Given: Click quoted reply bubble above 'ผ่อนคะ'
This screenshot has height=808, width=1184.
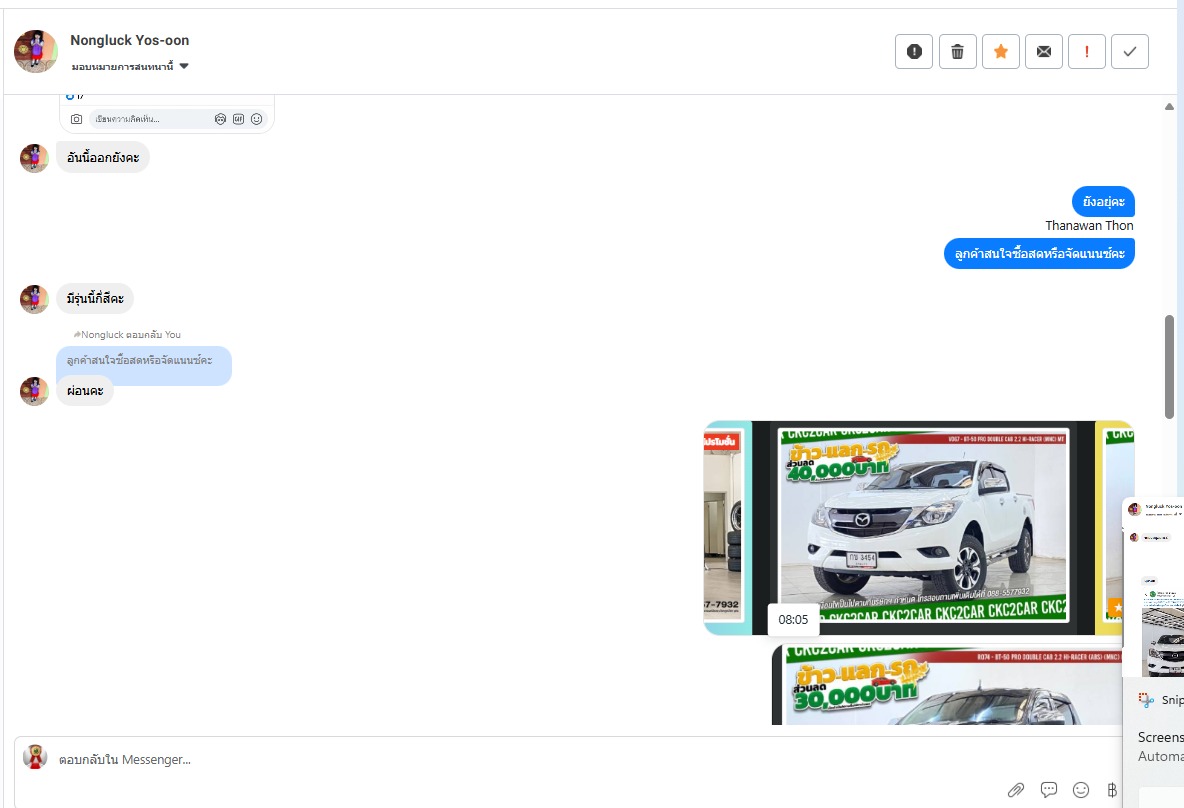Looking at the screenshot, I should point(143,362).
